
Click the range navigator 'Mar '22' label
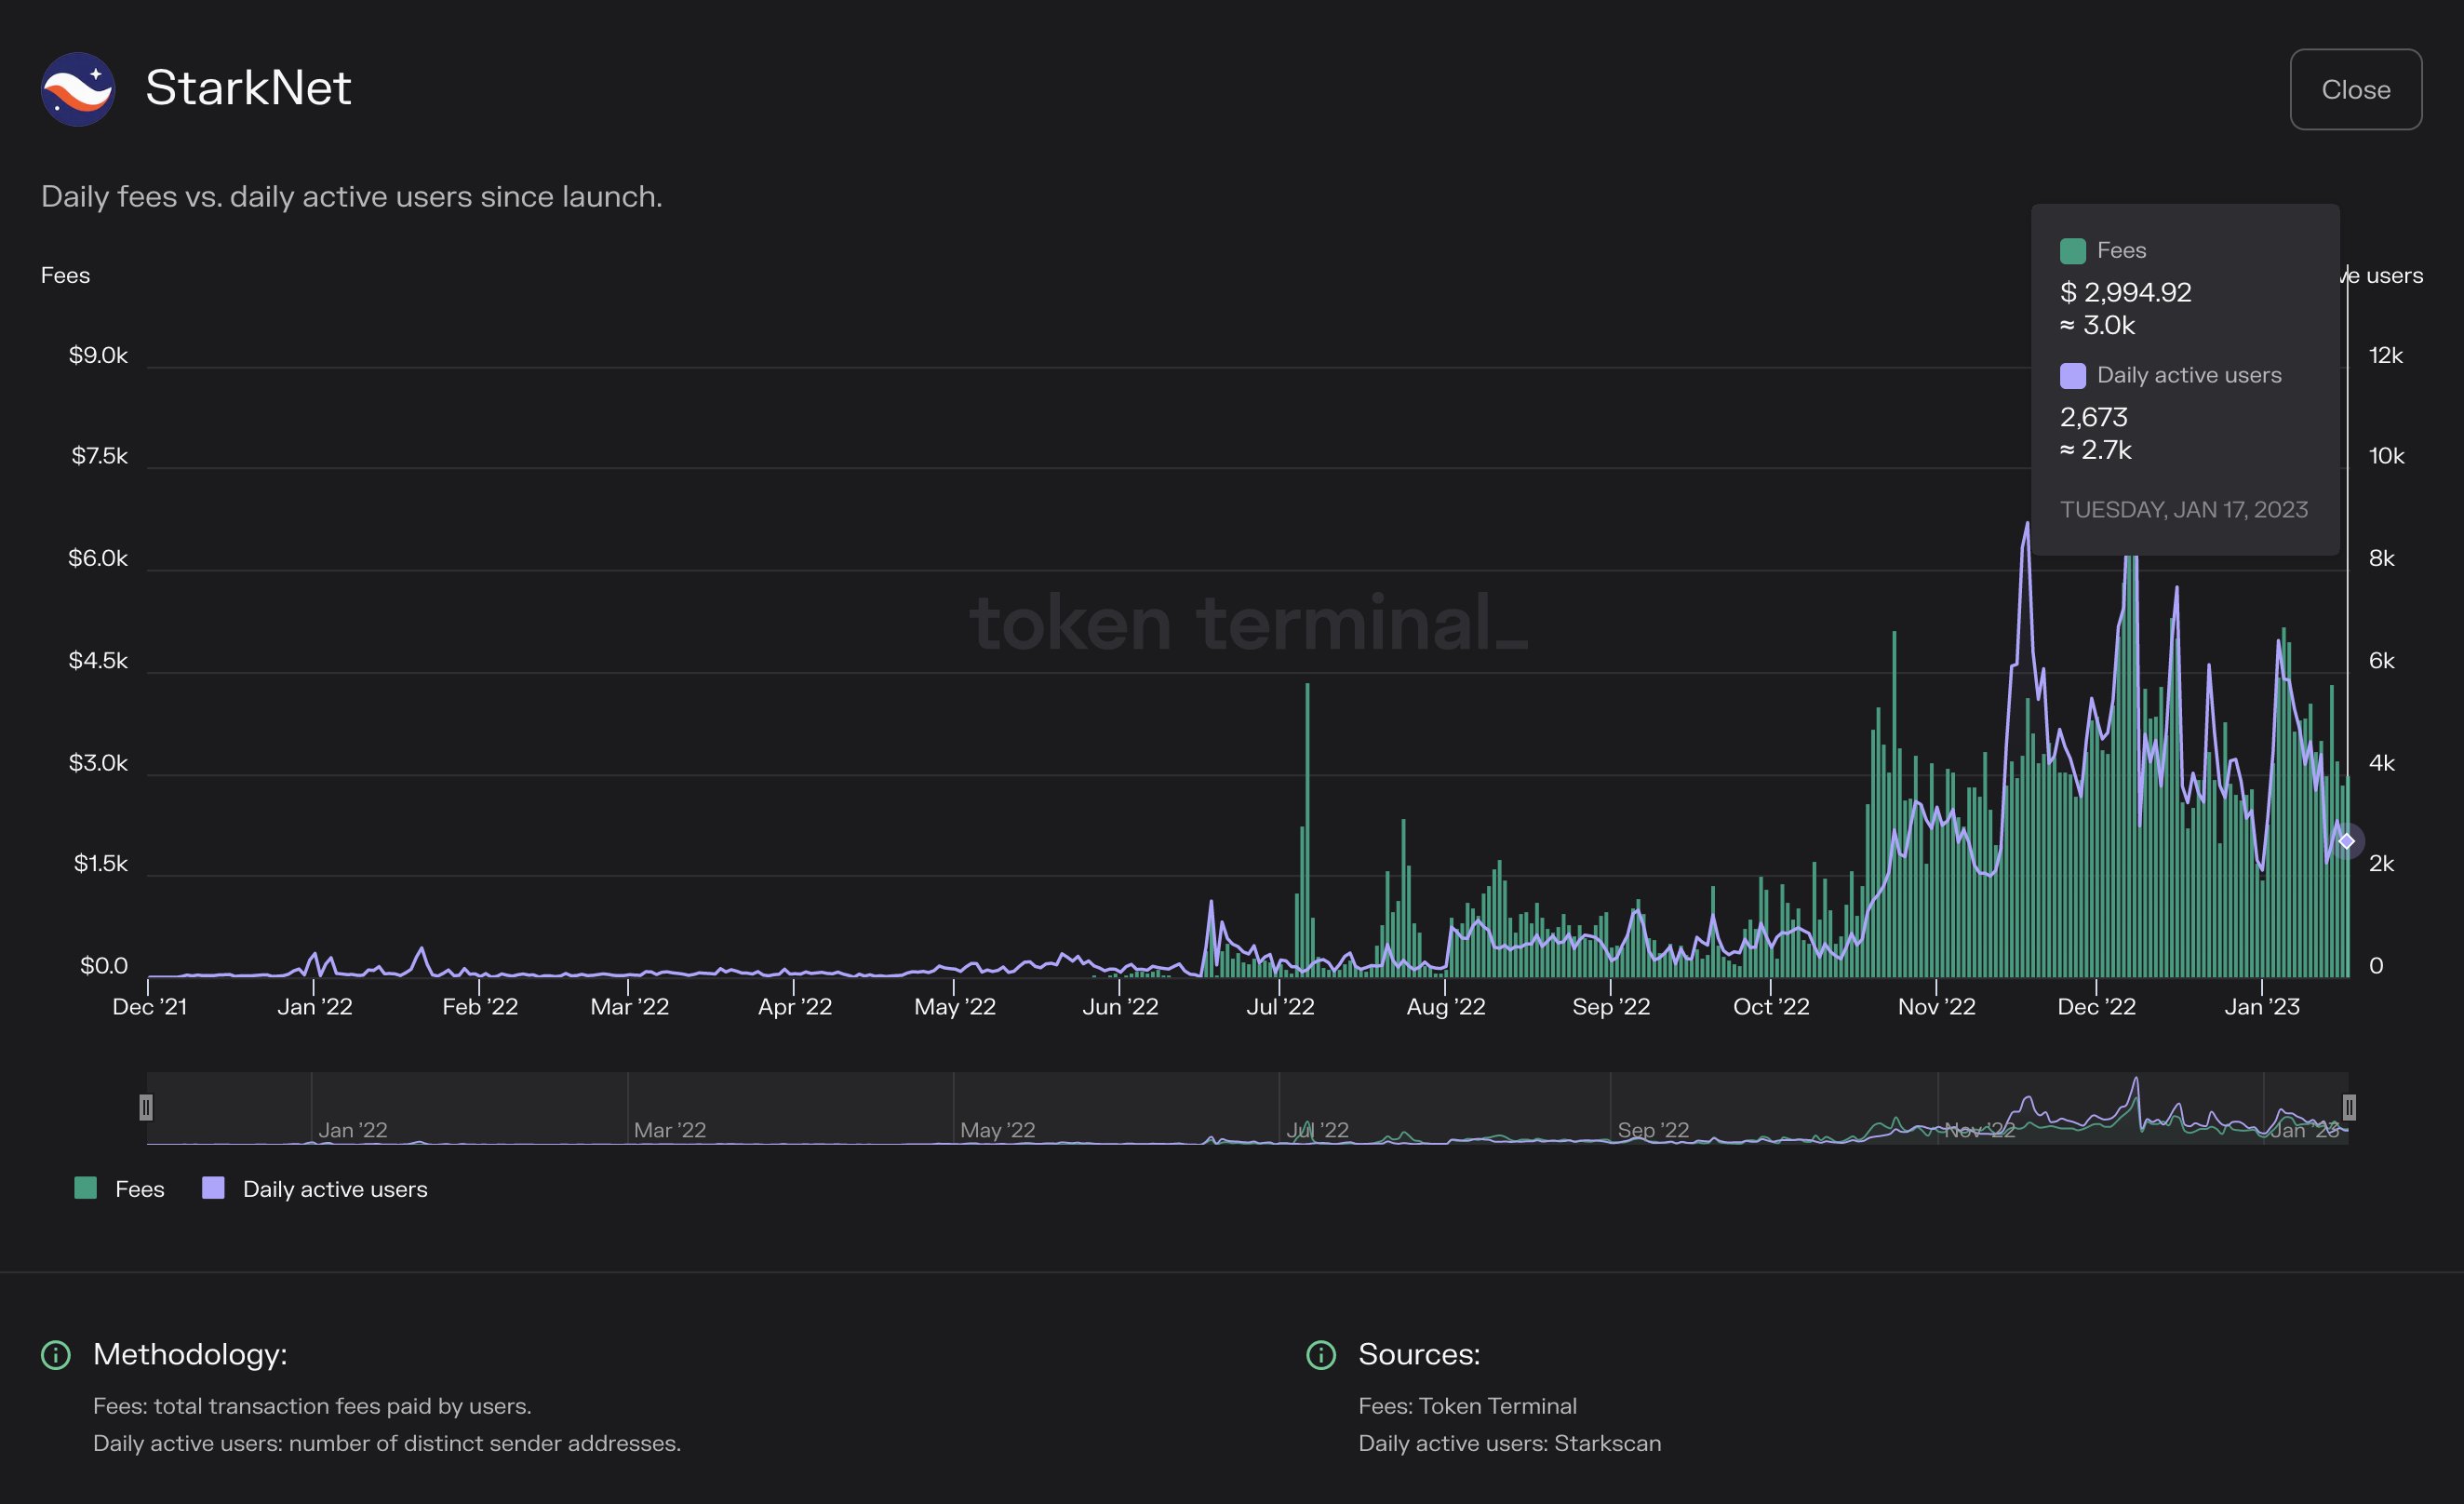669,1129
